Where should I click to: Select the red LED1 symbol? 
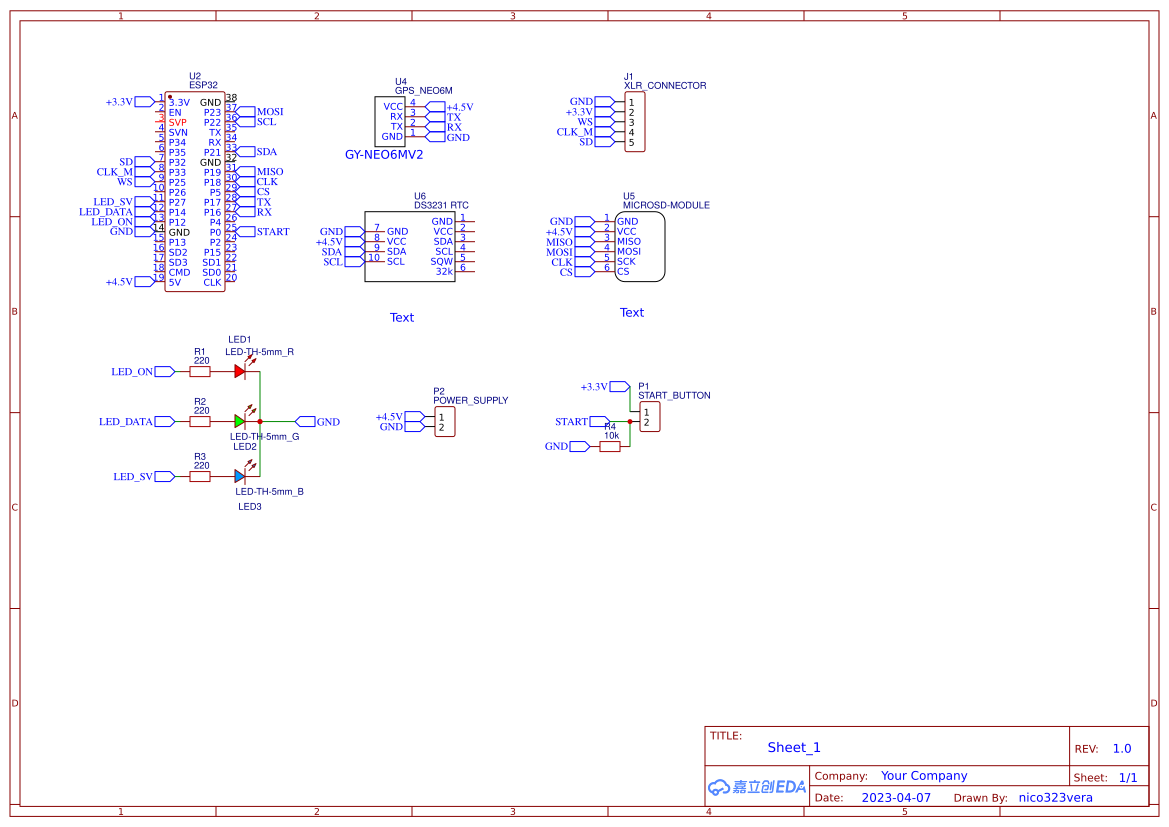tap(240, 370)
